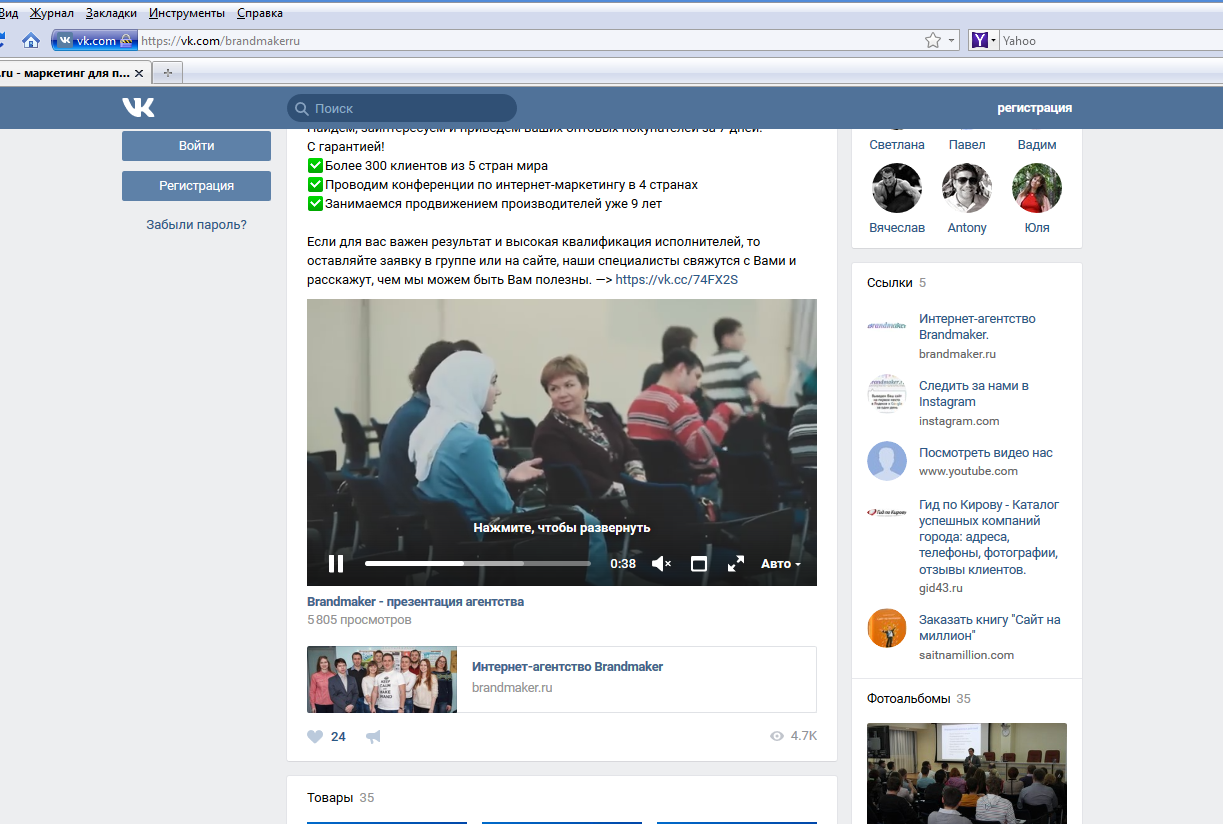Open Вячеслав's avatar
The height and width of the screenshot is (824, 1223).
click(x=896, y=188)
